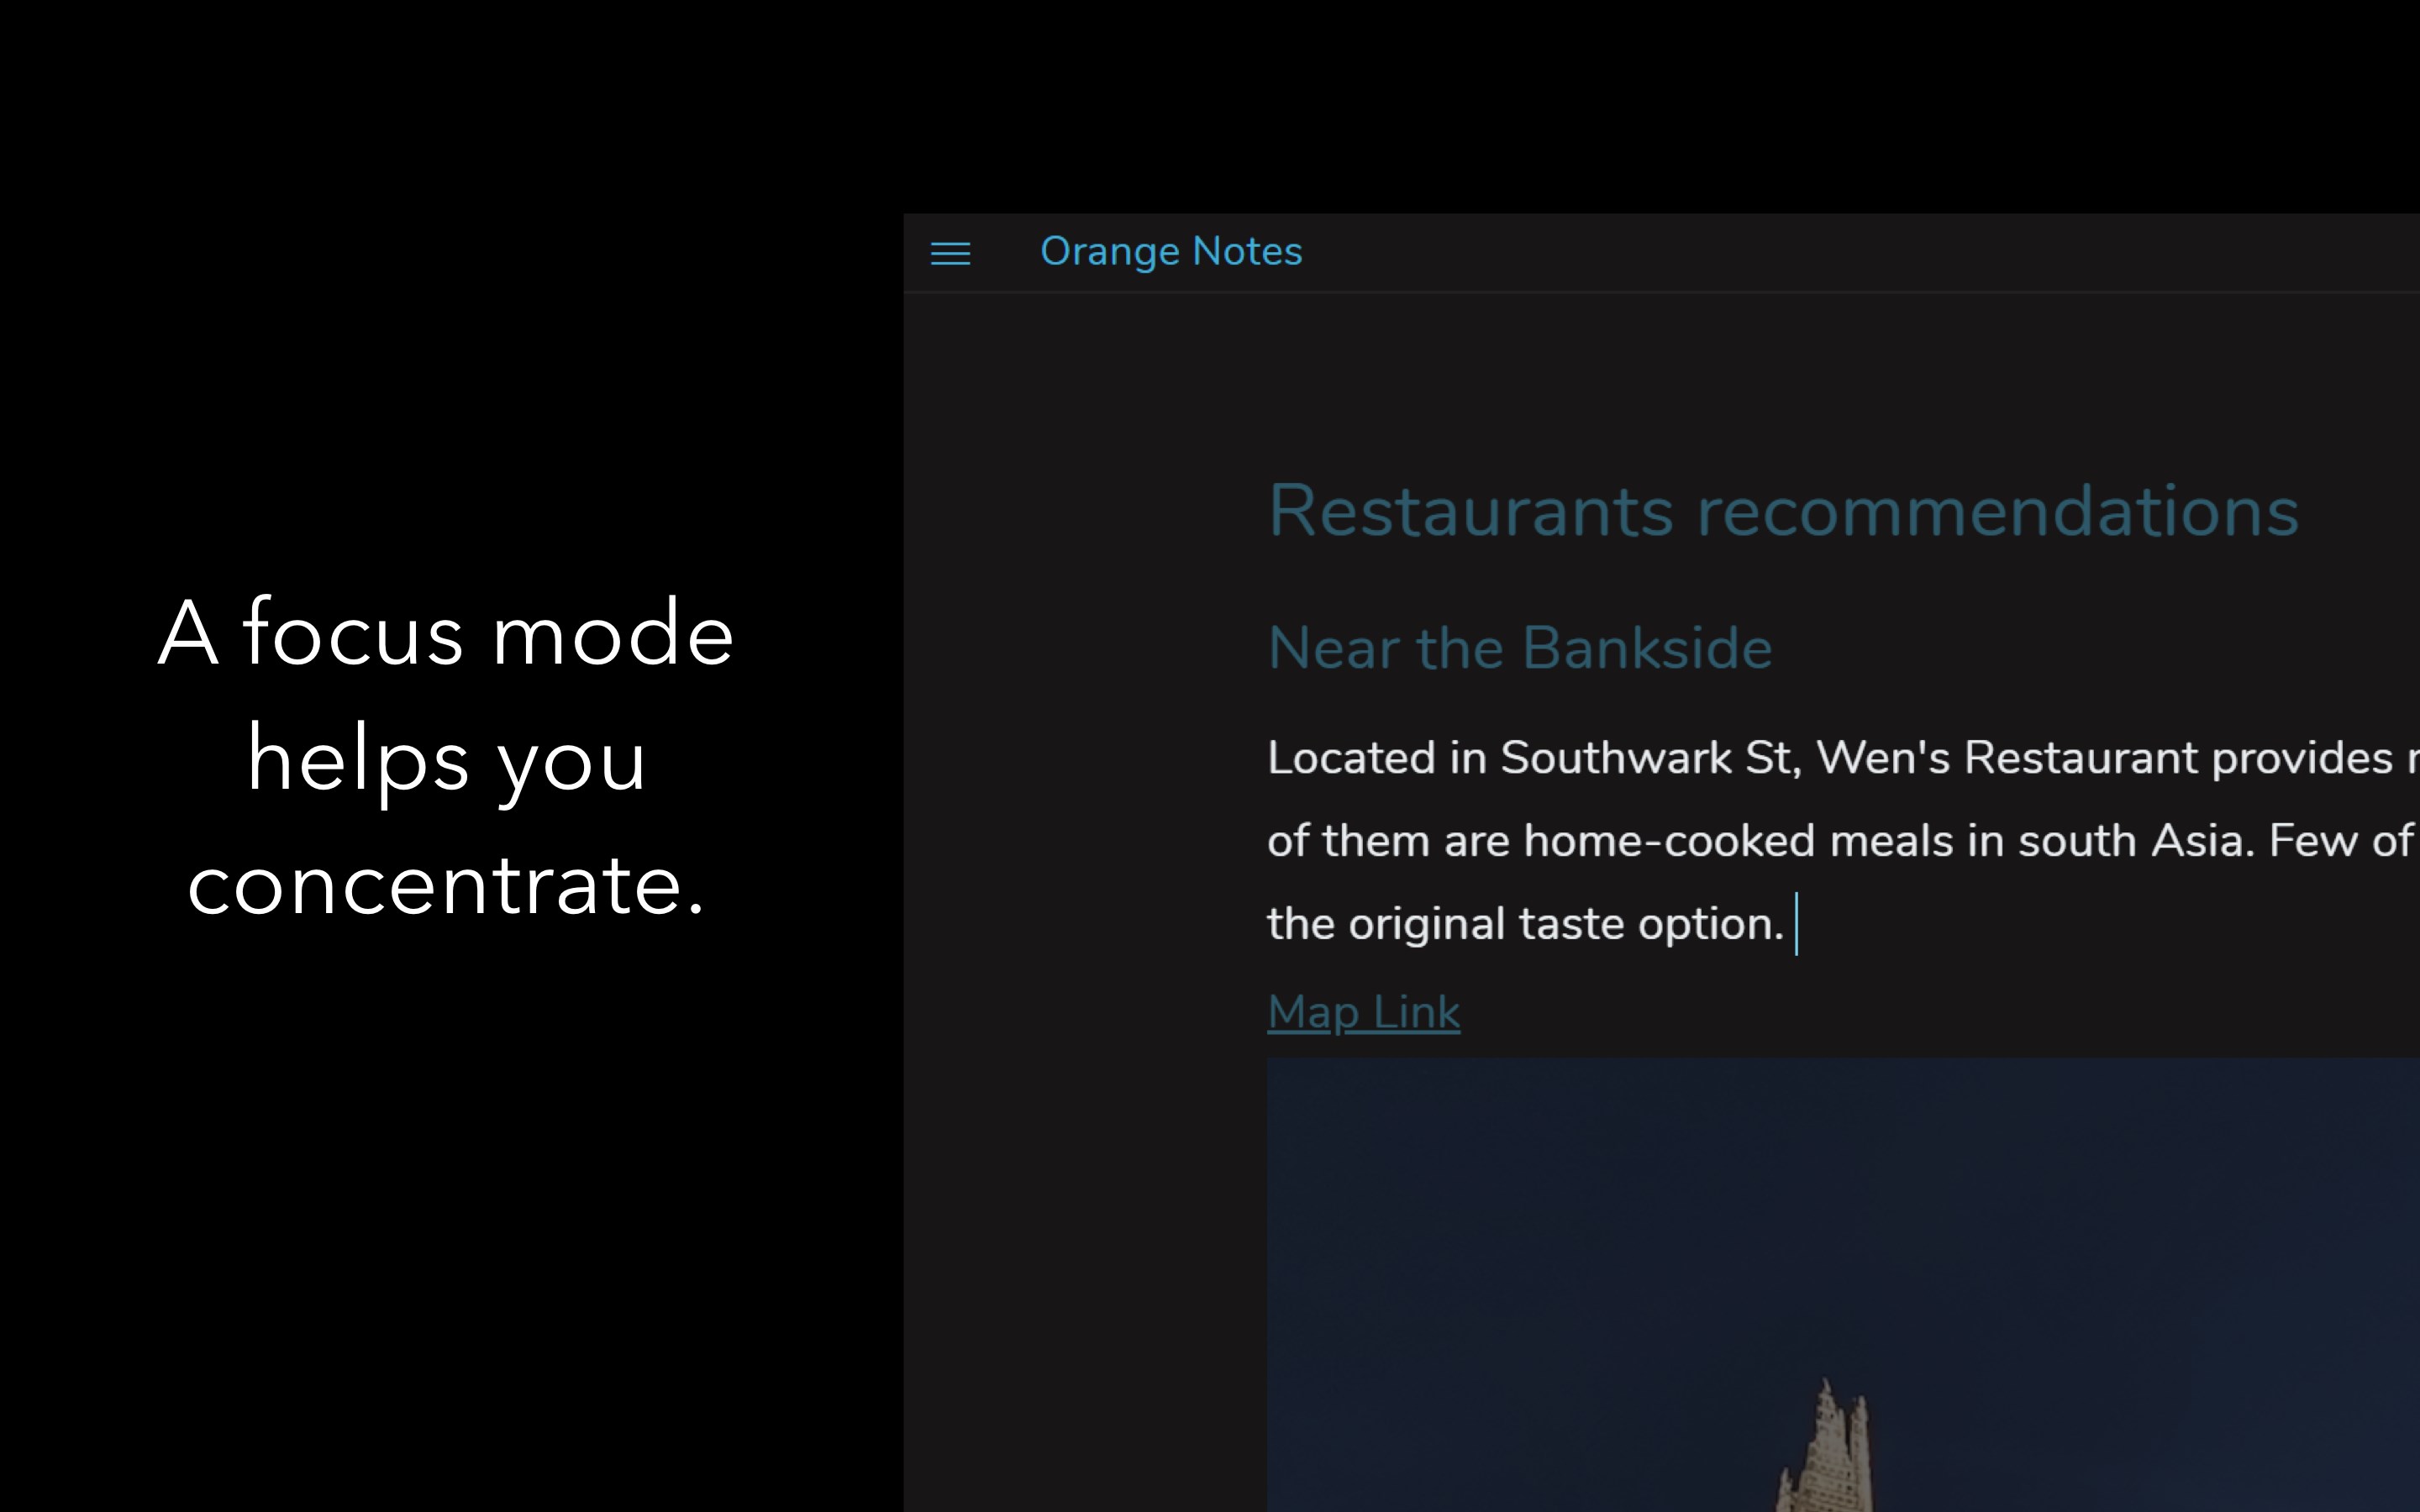Click the Restaurants recommendations heading
The height and width of the screenshot is (1512, 2420).
pyautogui.click(x=1782, y=511)
